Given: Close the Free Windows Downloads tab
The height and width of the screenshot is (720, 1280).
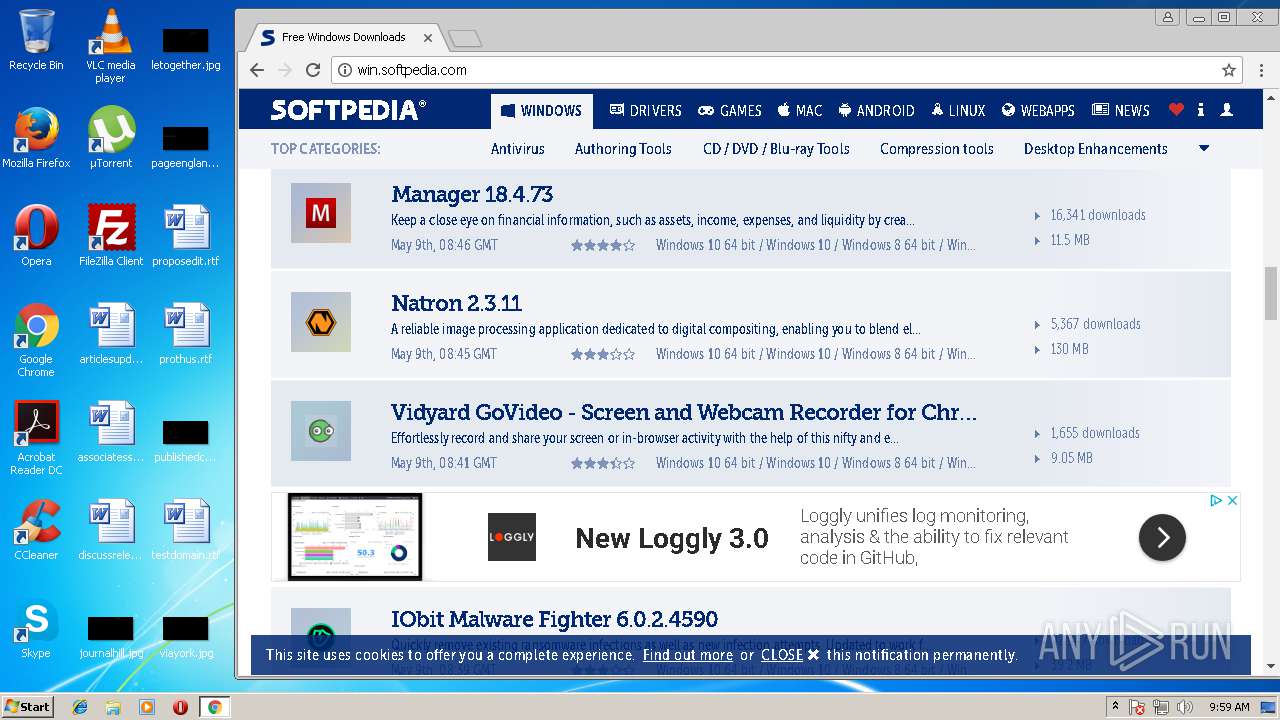Looking at the screenshot, I should [x=428, y=38].
